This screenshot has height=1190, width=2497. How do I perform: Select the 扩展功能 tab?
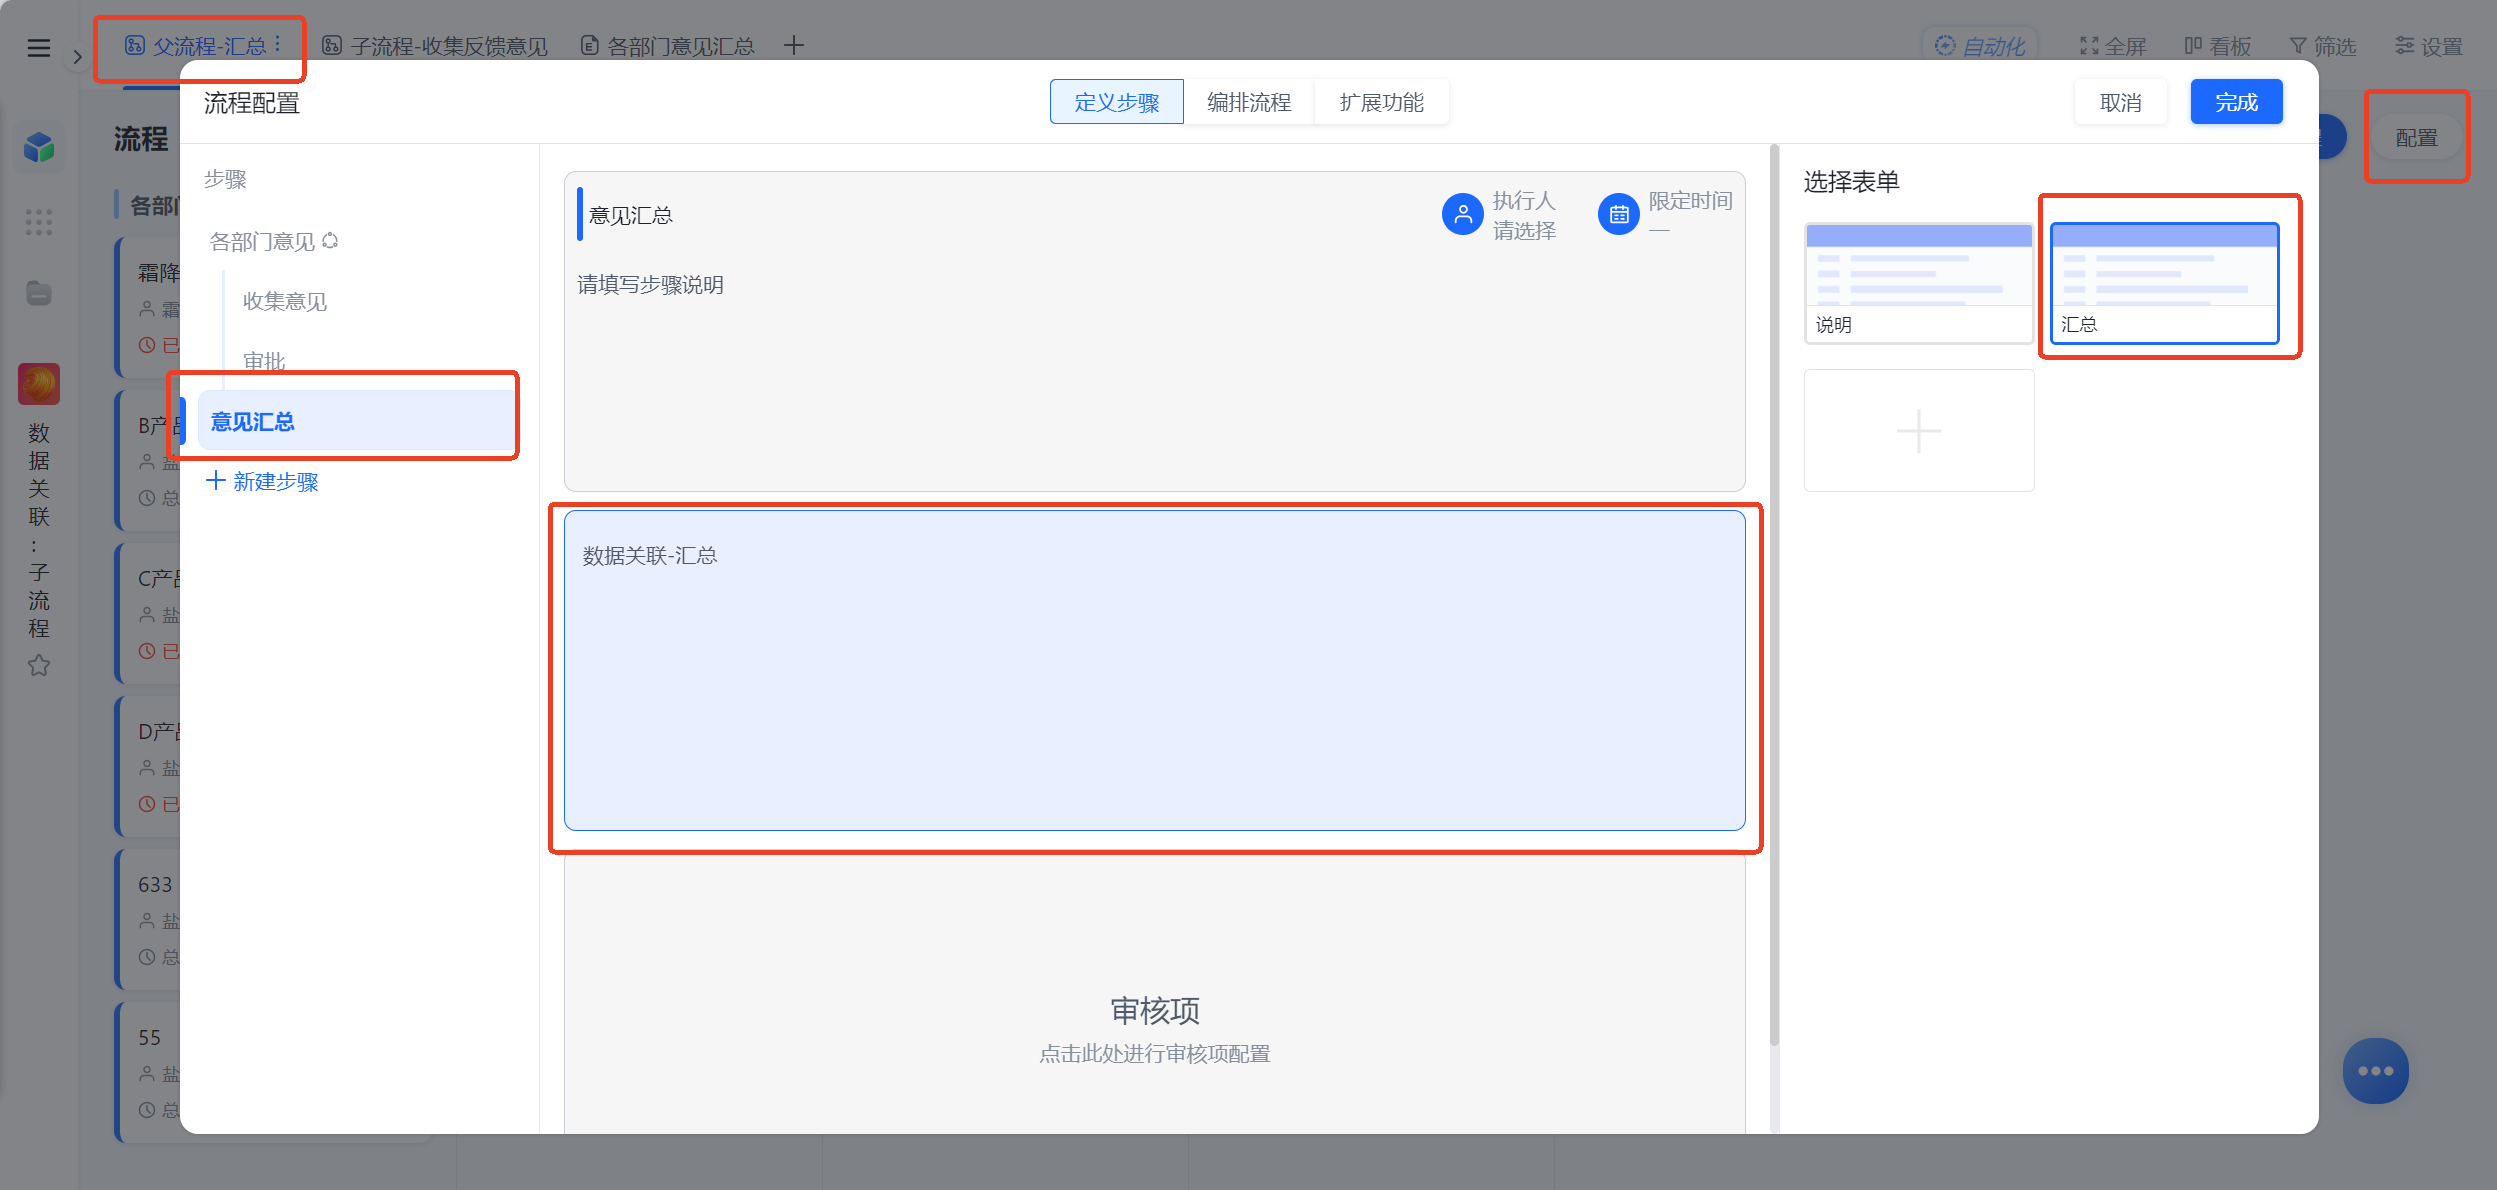[1381, 102]
